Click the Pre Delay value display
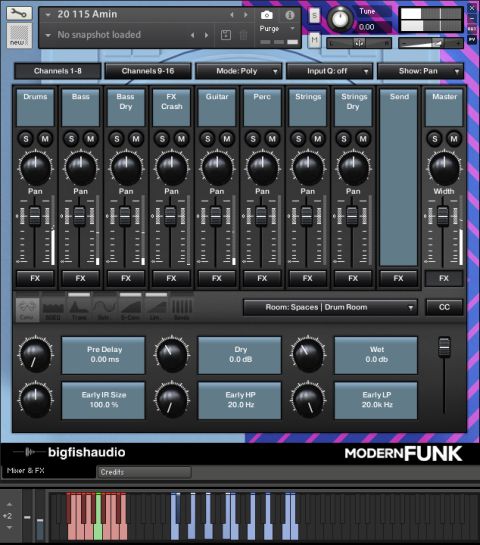The height and width of the screenshot is (545, 480). (104, 355)
